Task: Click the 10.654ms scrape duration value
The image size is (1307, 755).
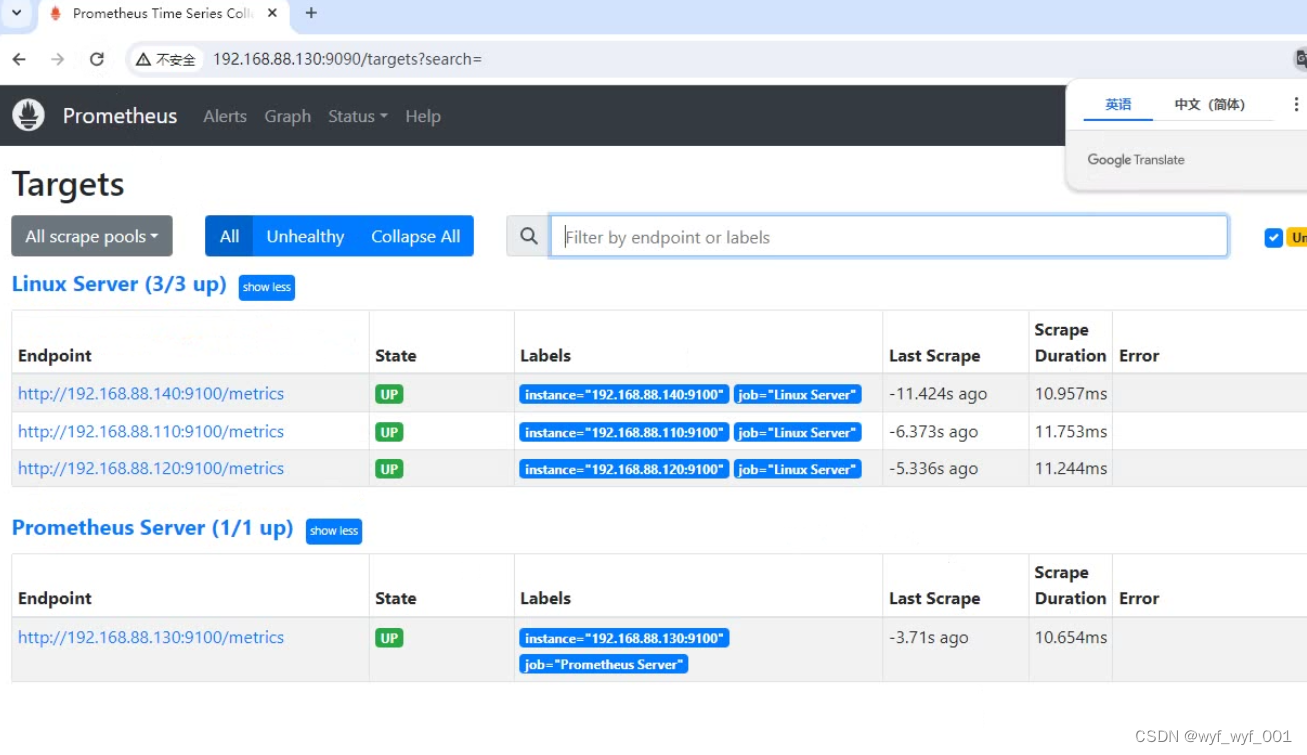Action: coord(1071,637)
